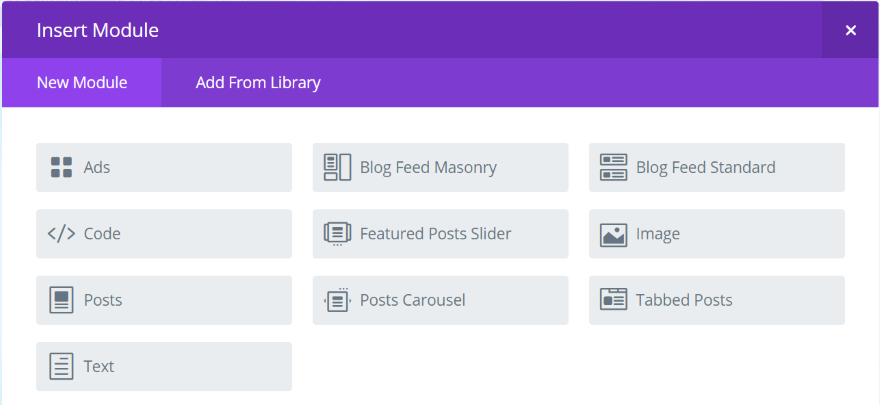Click the Image module picture icon
The height and width of the screenshot is (405, 880).
coord(613,234)
